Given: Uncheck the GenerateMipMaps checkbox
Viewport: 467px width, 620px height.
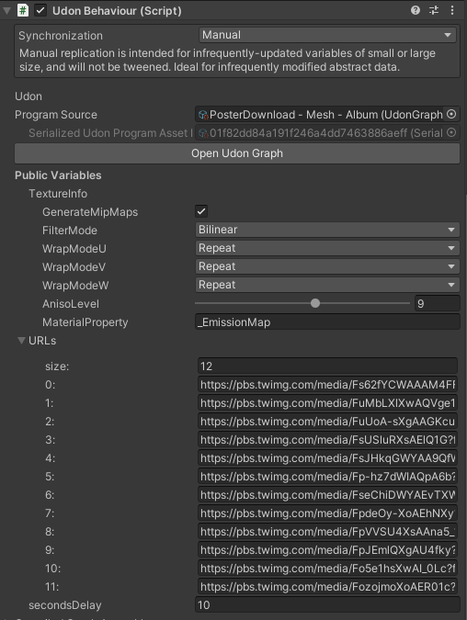Looking at the screenshot, I should pos(201,211).
